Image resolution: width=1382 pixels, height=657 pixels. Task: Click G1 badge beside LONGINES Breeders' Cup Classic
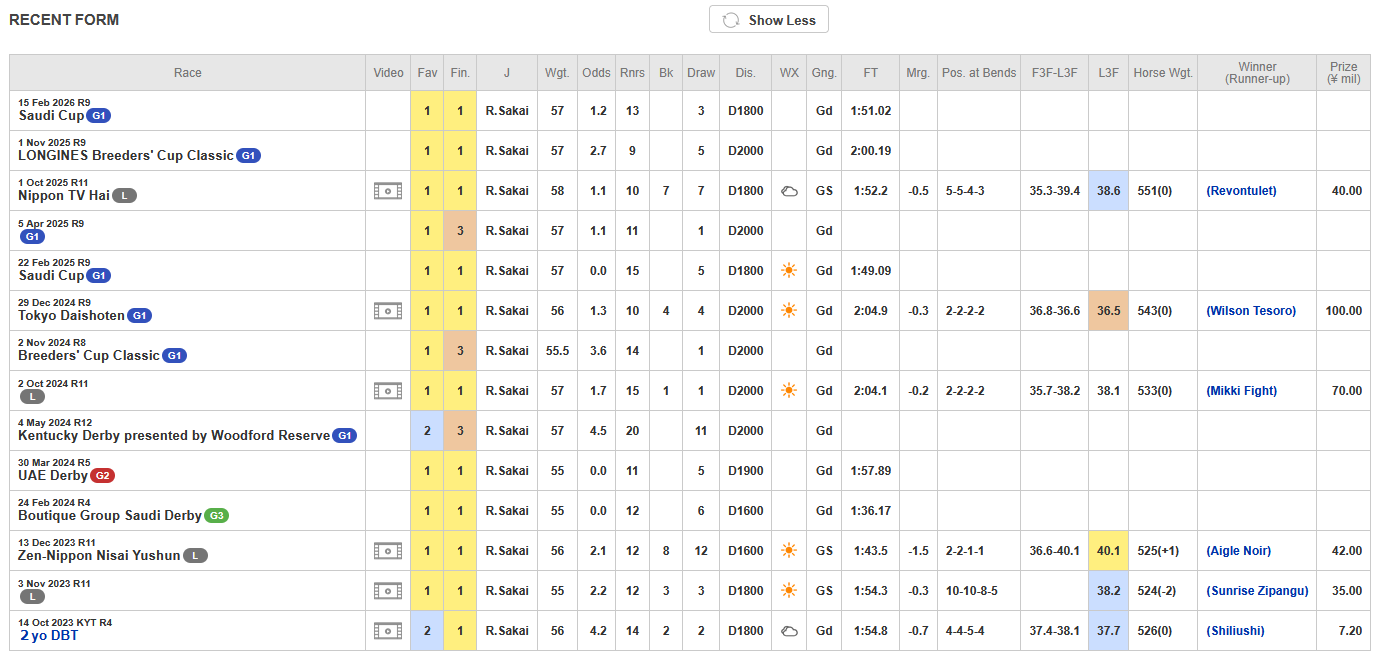click(x=248, y=156)
